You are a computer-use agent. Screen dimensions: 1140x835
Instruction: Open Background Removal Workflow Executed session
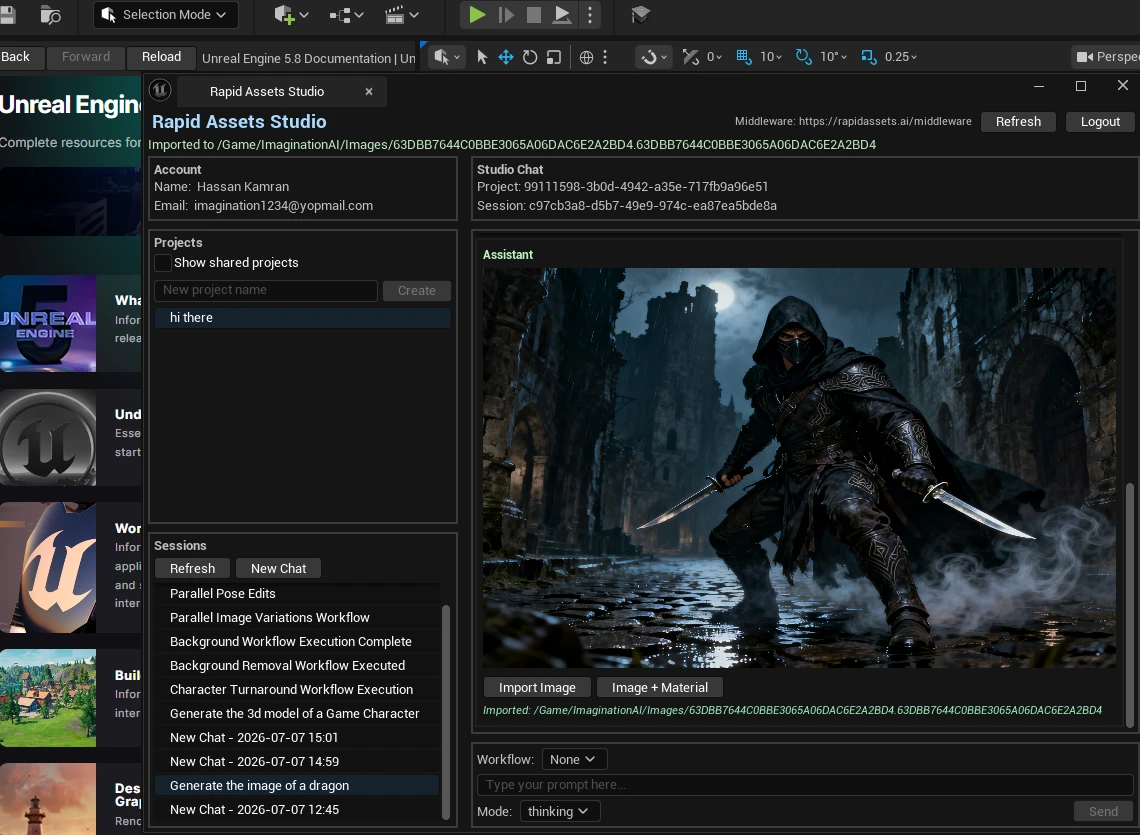click(297, 666)
